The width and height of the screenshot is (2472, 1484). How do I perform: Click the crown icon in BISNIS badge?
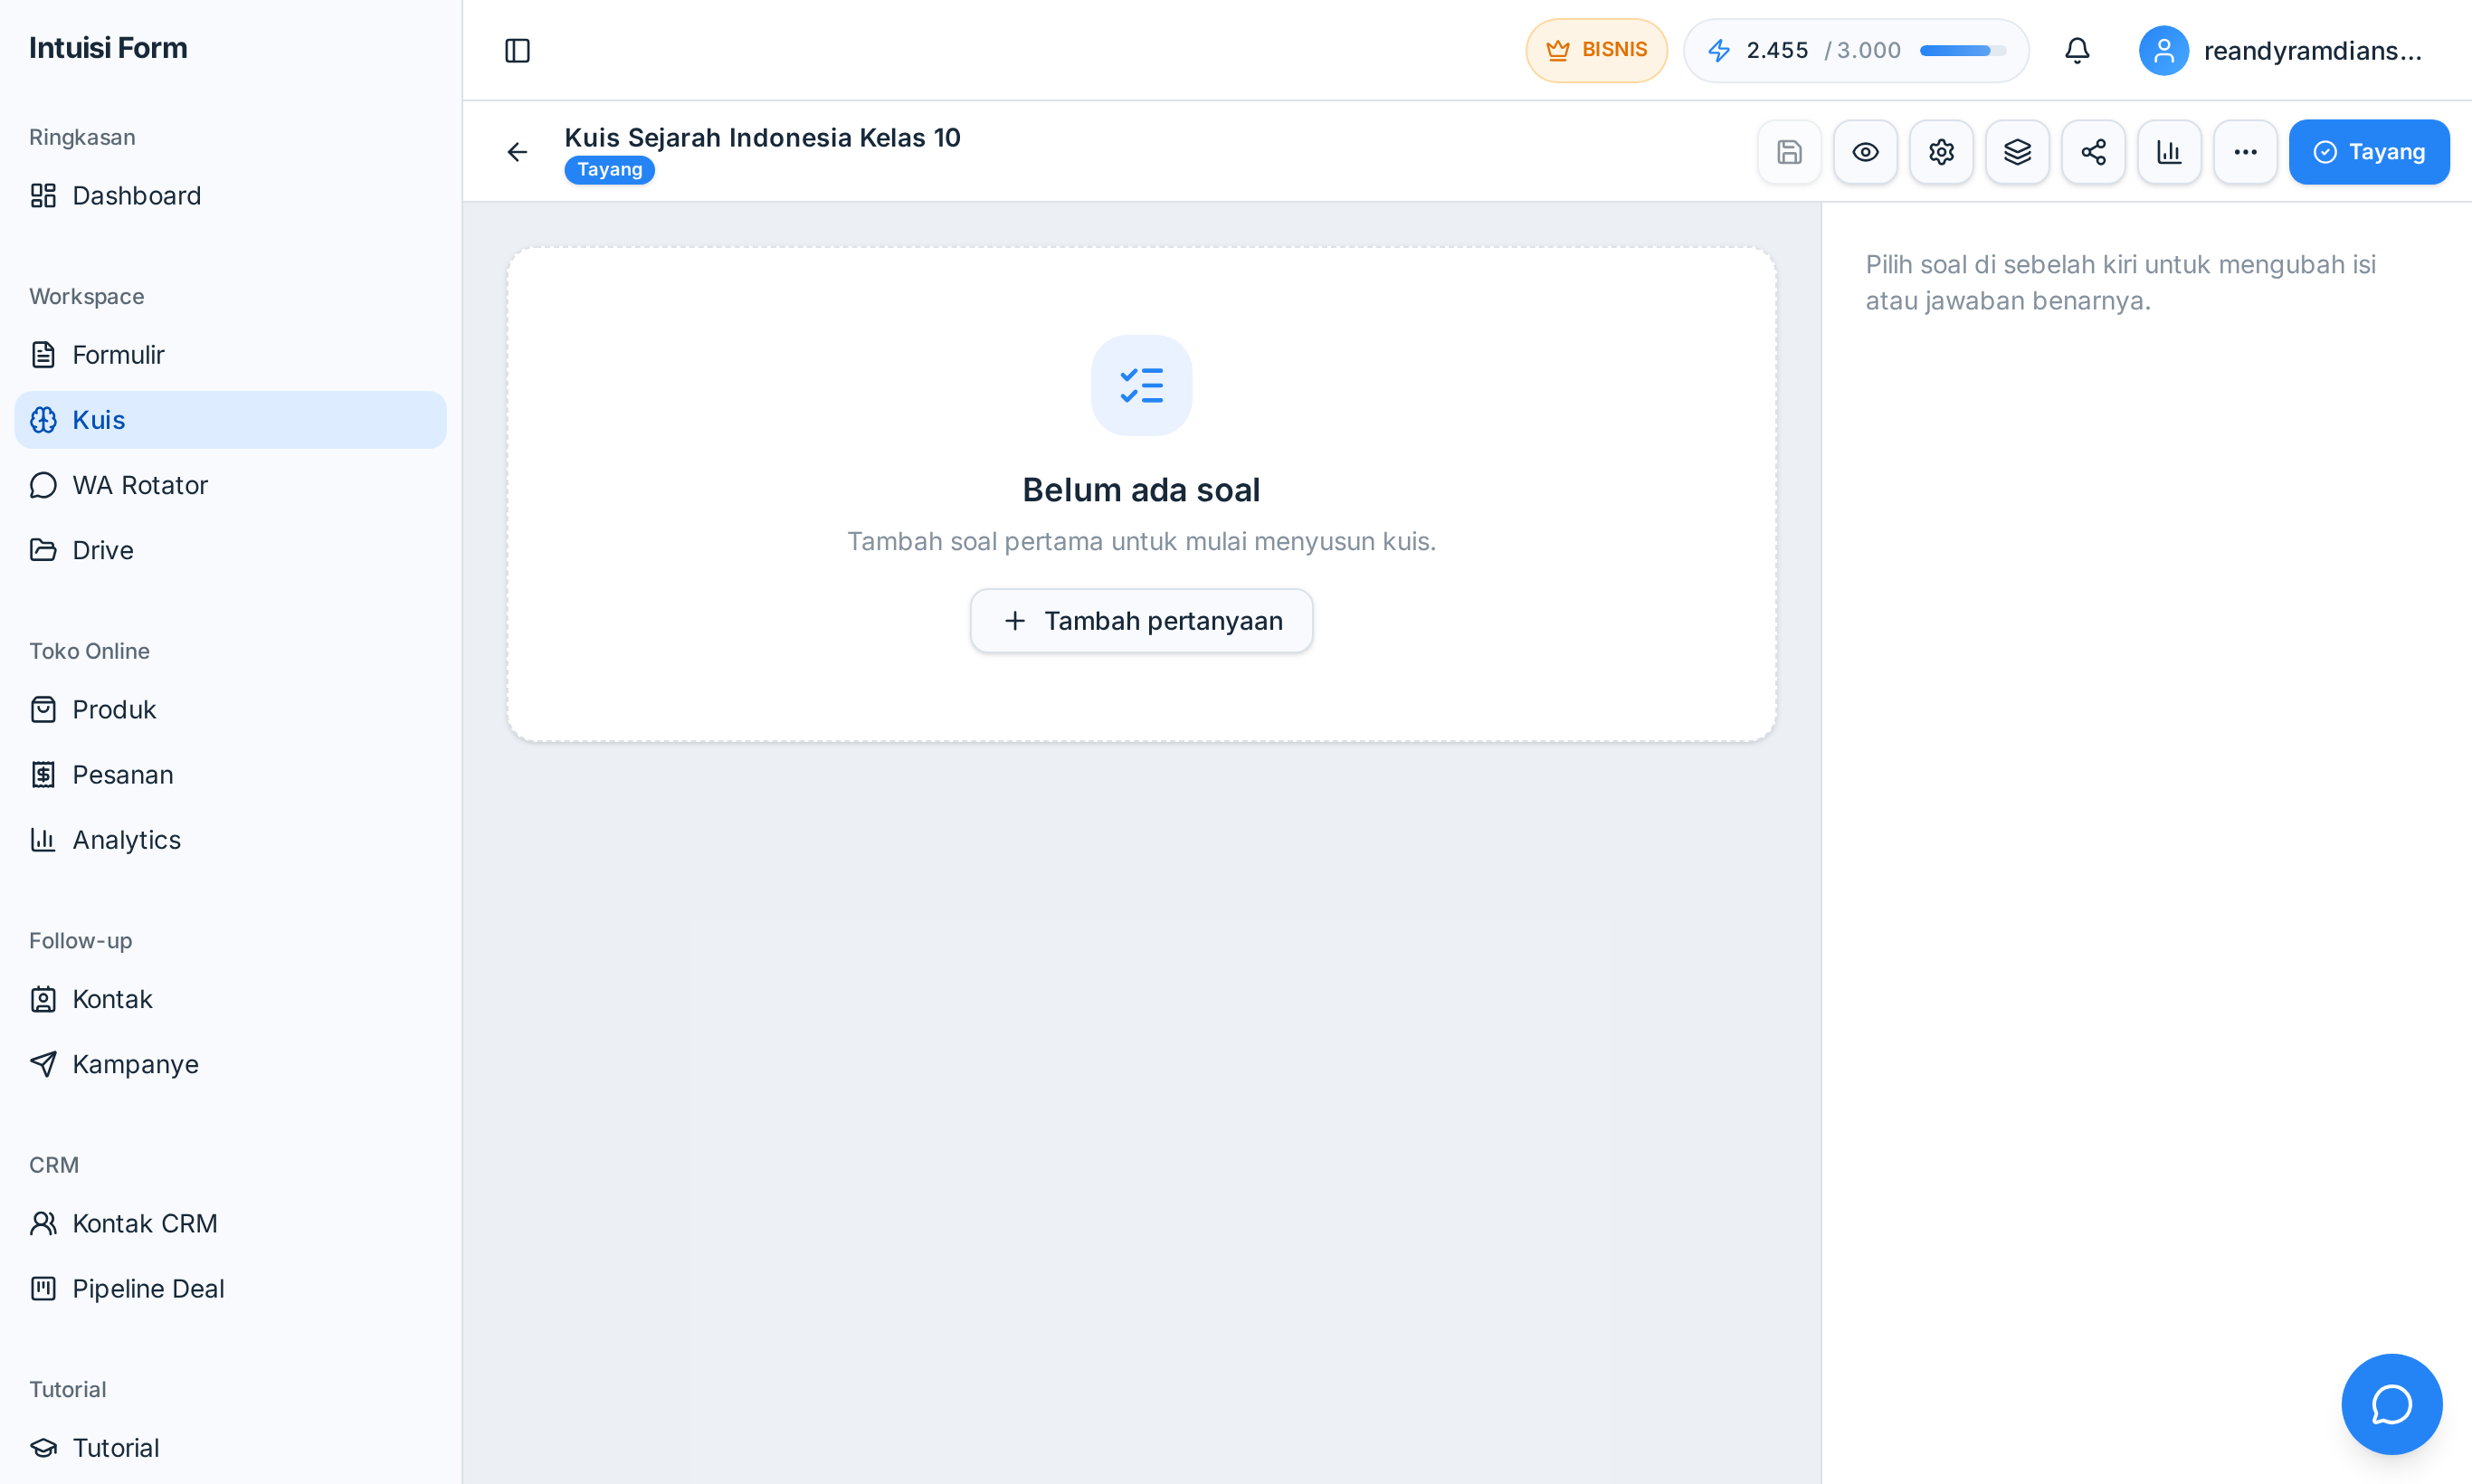[1557, 50]
